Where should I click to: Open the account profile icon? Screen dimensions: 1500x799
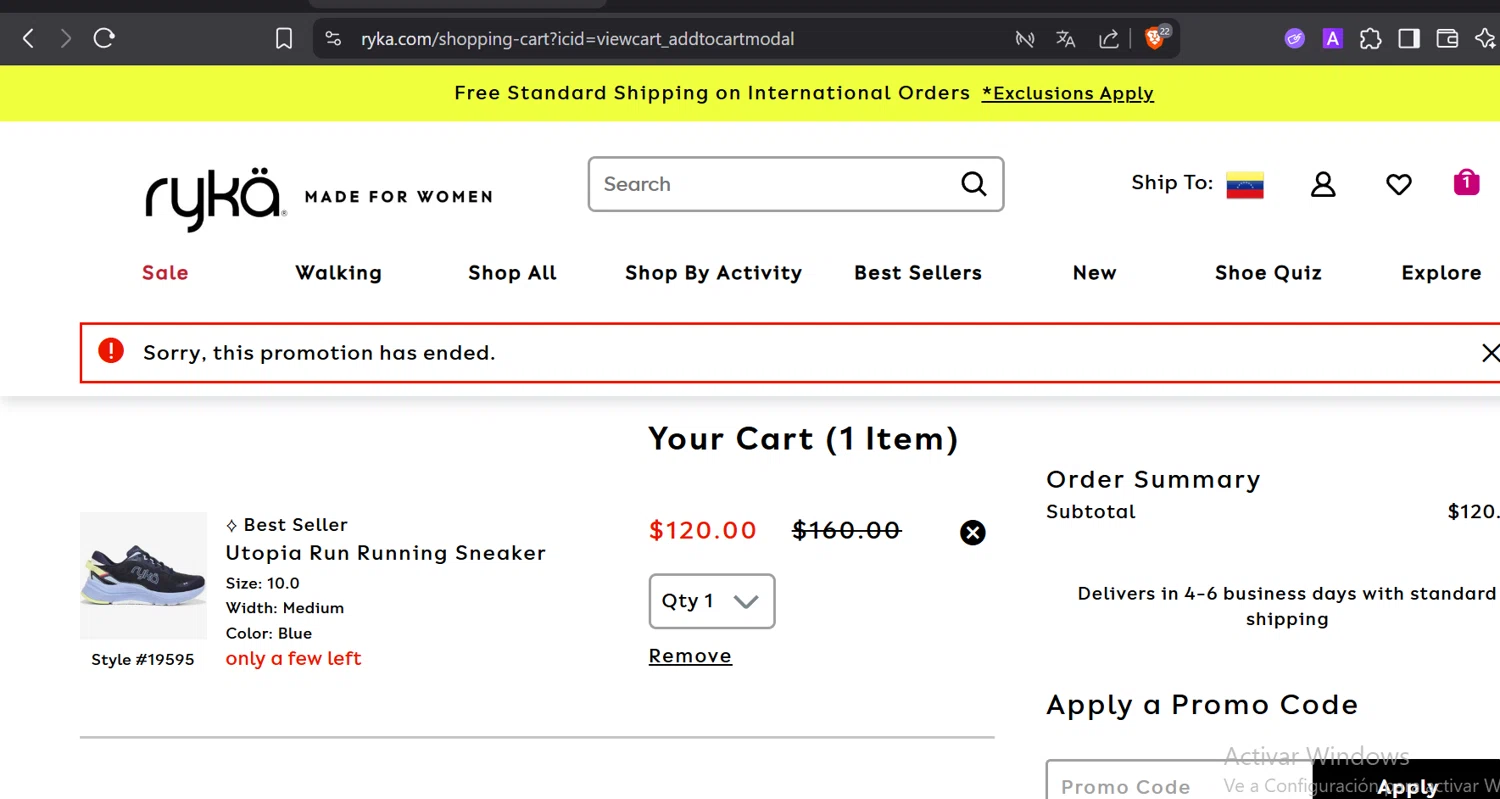click(1323, 184)
